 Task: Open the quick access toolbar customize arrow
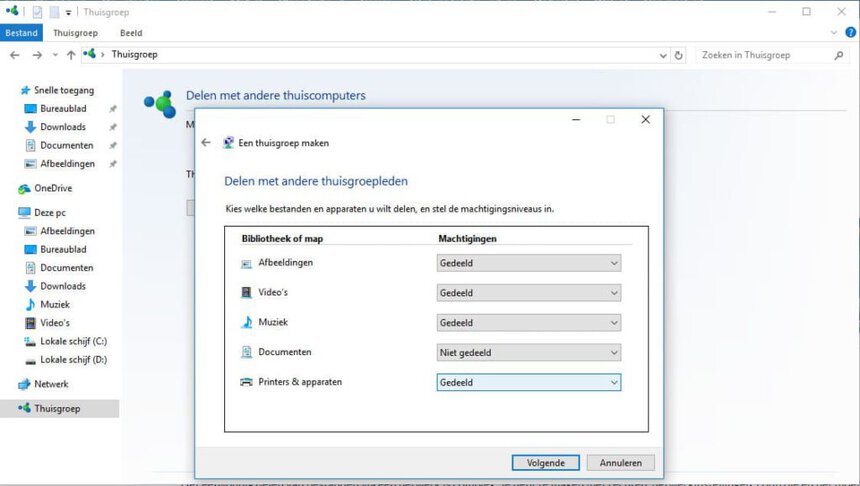pos(68,12)
